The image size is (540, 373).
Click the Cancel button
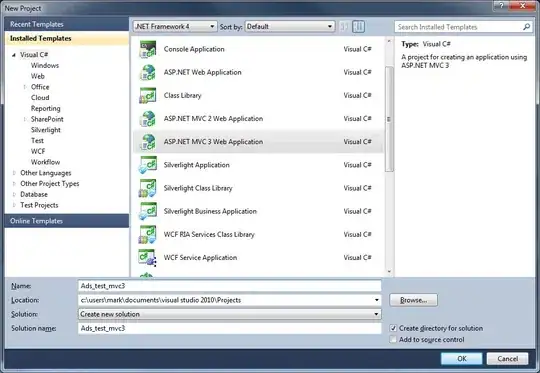point(507,359)
